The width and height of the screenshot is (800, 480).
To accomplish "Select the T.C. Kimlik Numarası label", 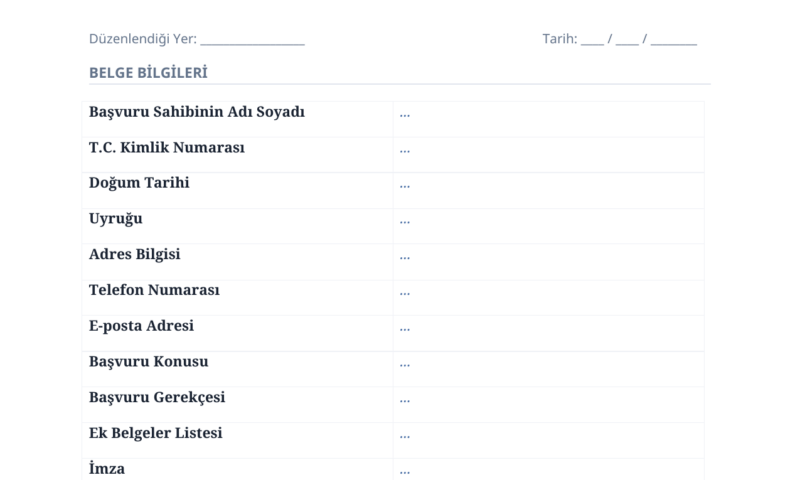I will click(x=167, y=148).
